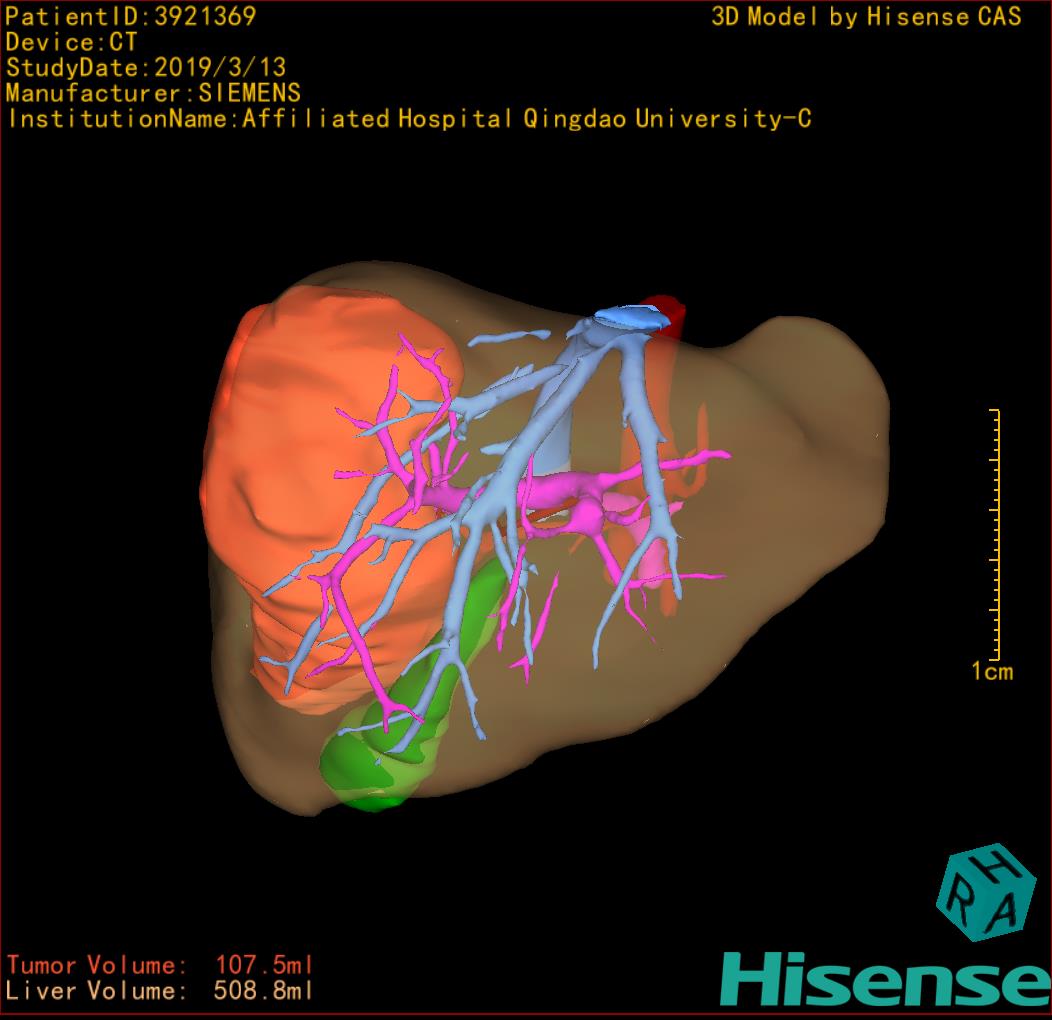This screenshot has width=1052, height=1020.
Task: Click the Liver Volume 508.8ml value
Action: 263,991
